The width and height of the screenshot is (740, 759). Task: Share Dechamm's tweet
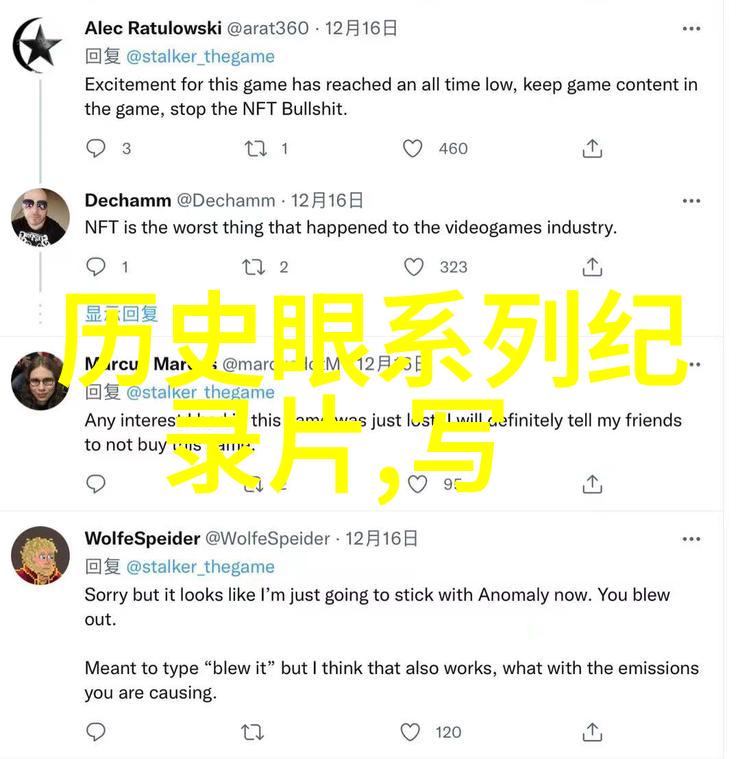tap(592, 267)
